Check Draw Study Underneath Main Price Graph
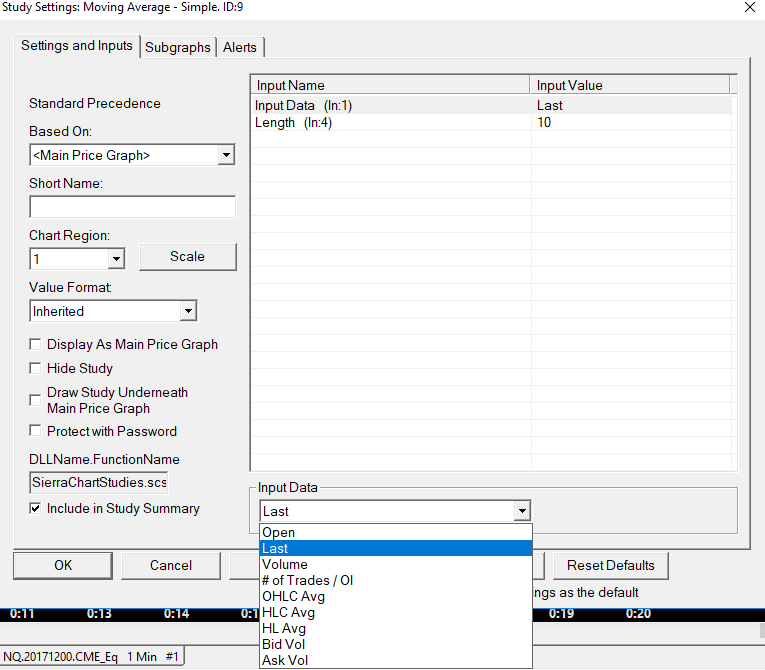765x670 pixels. [35, 400]
